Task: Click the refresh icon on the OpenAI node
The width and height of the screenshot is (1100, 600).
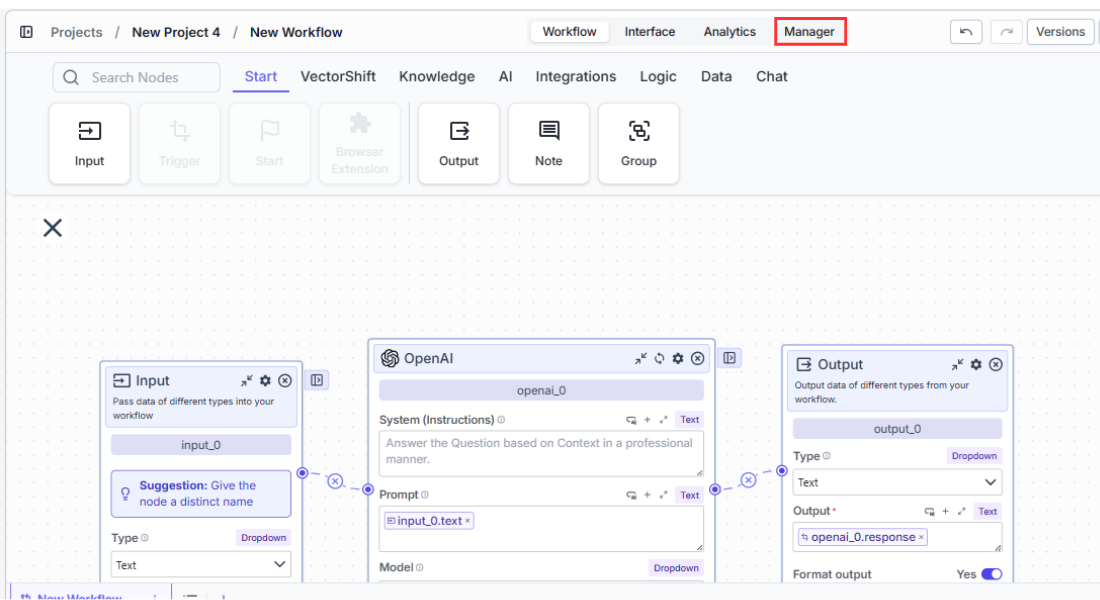Action: [x=660, y=358]
